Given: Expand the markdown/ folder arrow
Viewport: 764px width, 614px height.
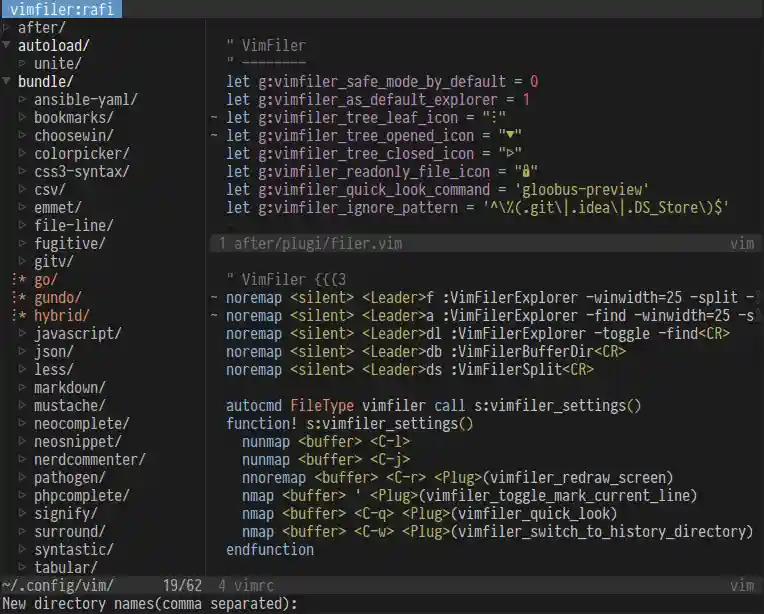Looking at the screenshot, I should point(22,387).
